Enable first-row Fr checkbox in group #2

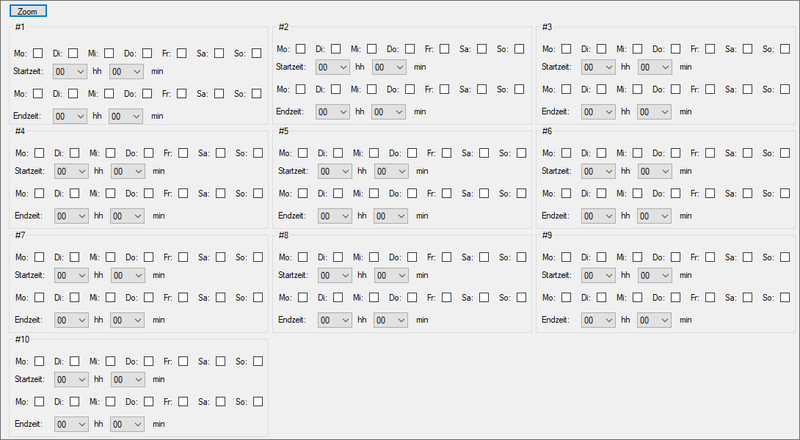click(x=445, y=48)
